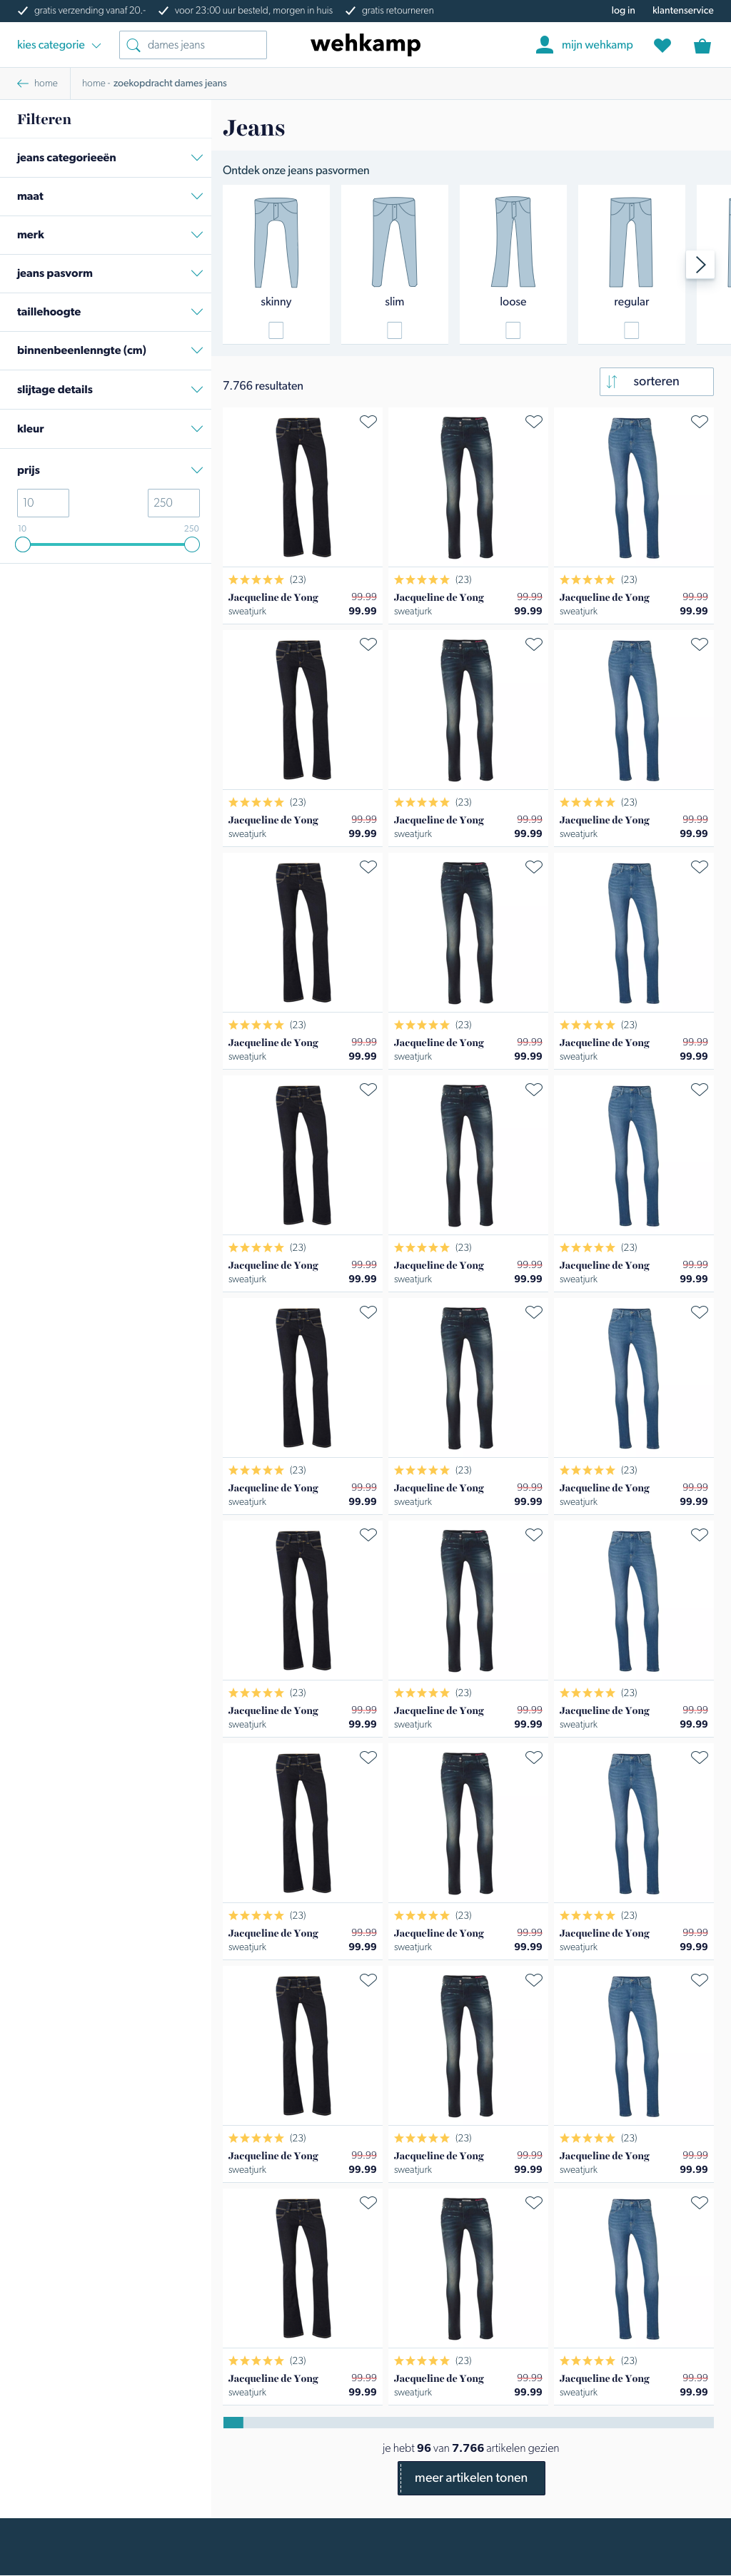
Task: Tick the regular fit checkbox
Action: pyautogui.click(x=631, y=330)
